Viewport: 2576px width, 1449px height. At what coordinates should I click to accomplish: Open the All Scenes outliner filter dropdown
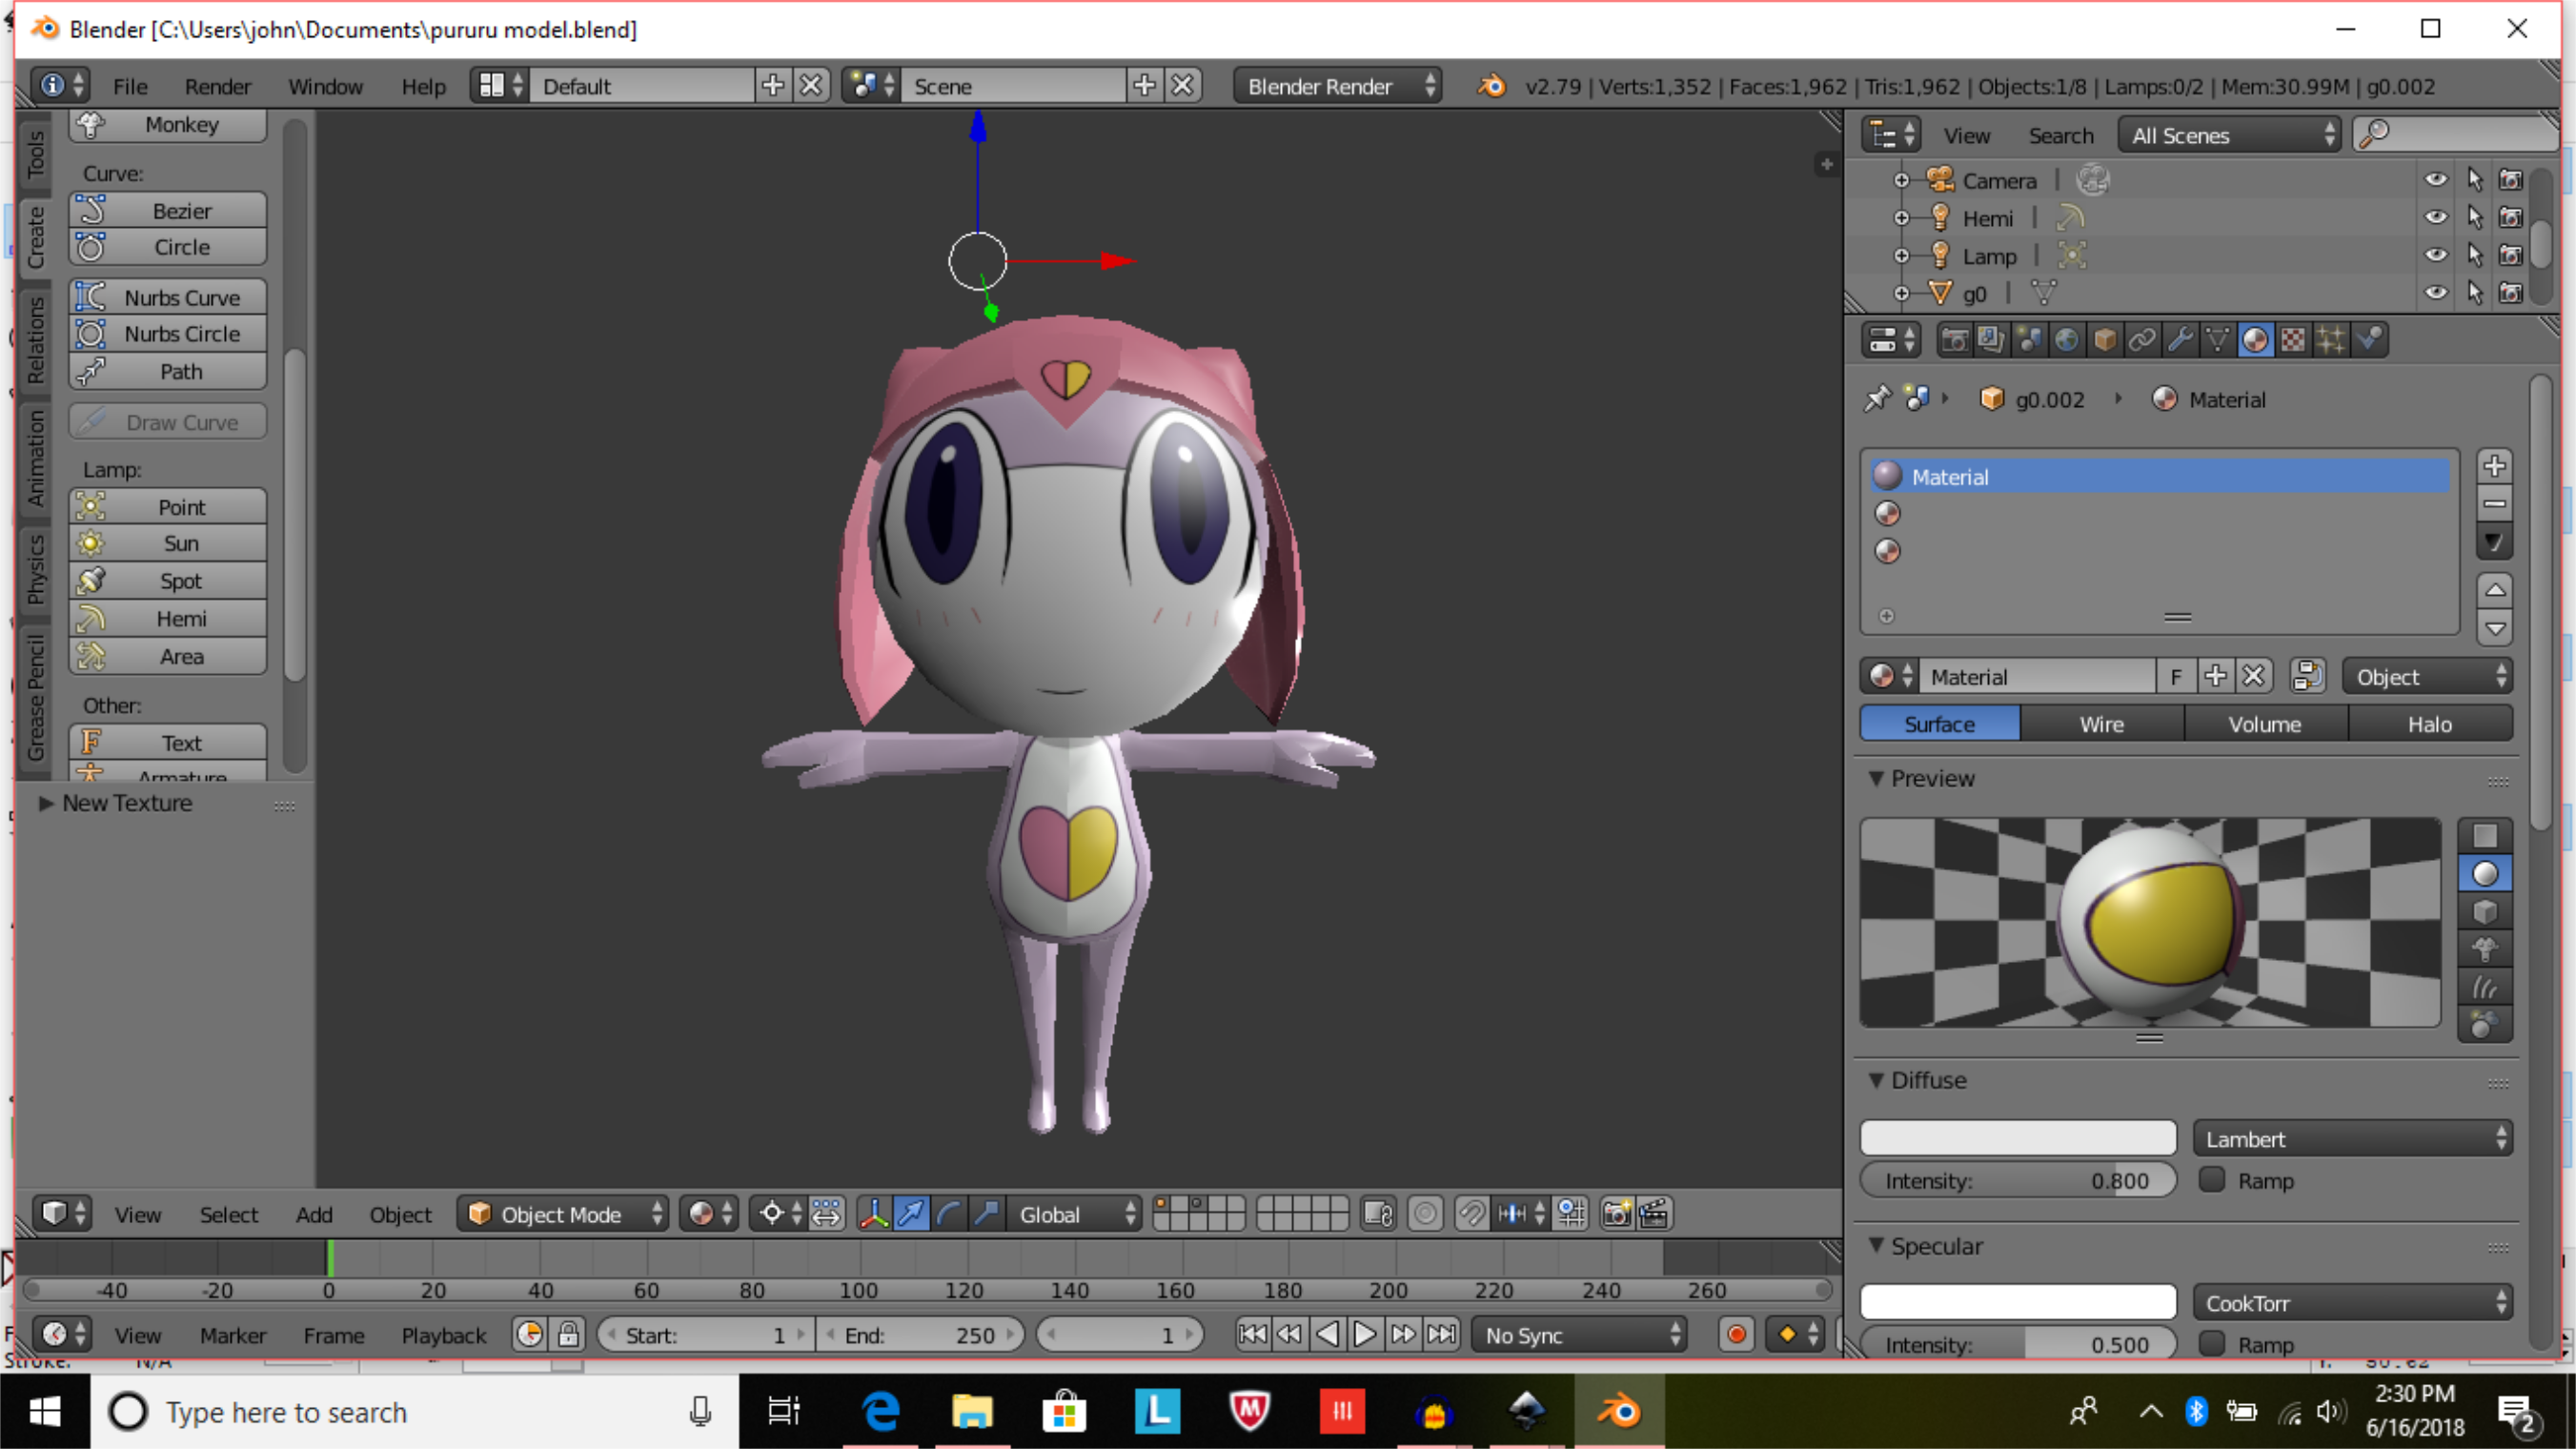click(2229, 135)
